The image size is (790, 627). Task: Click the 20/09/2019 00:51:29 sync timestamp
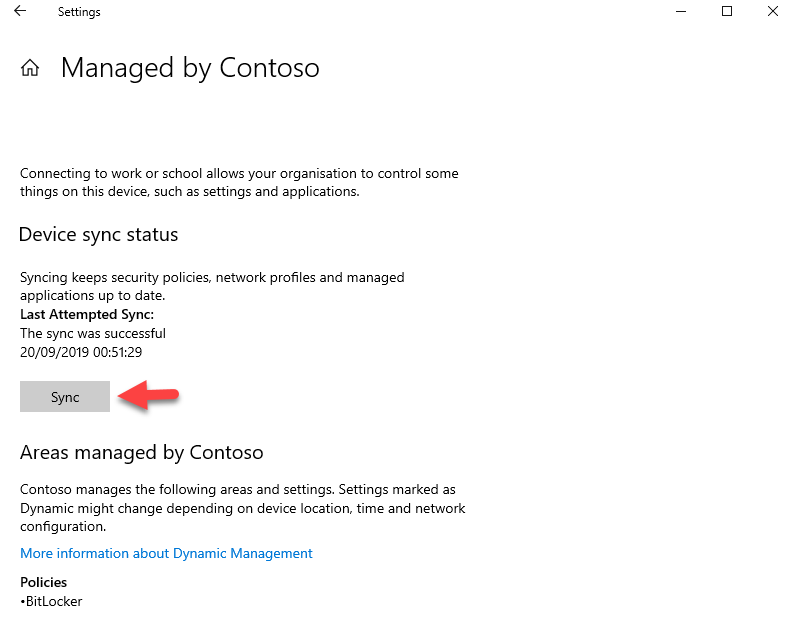coord(81,352)
